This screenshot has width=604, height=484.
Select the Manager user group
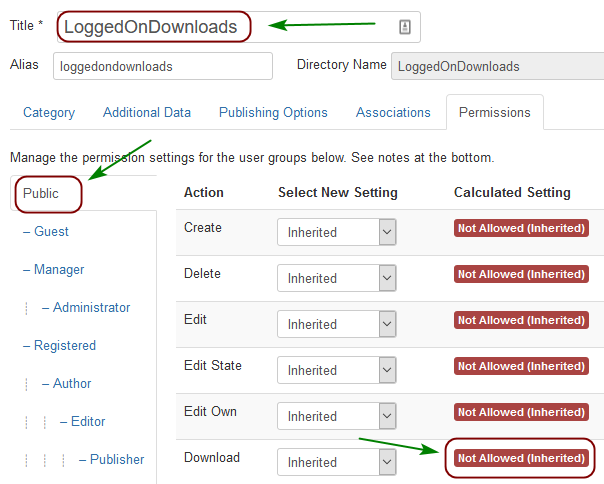[x=59, y=269]
